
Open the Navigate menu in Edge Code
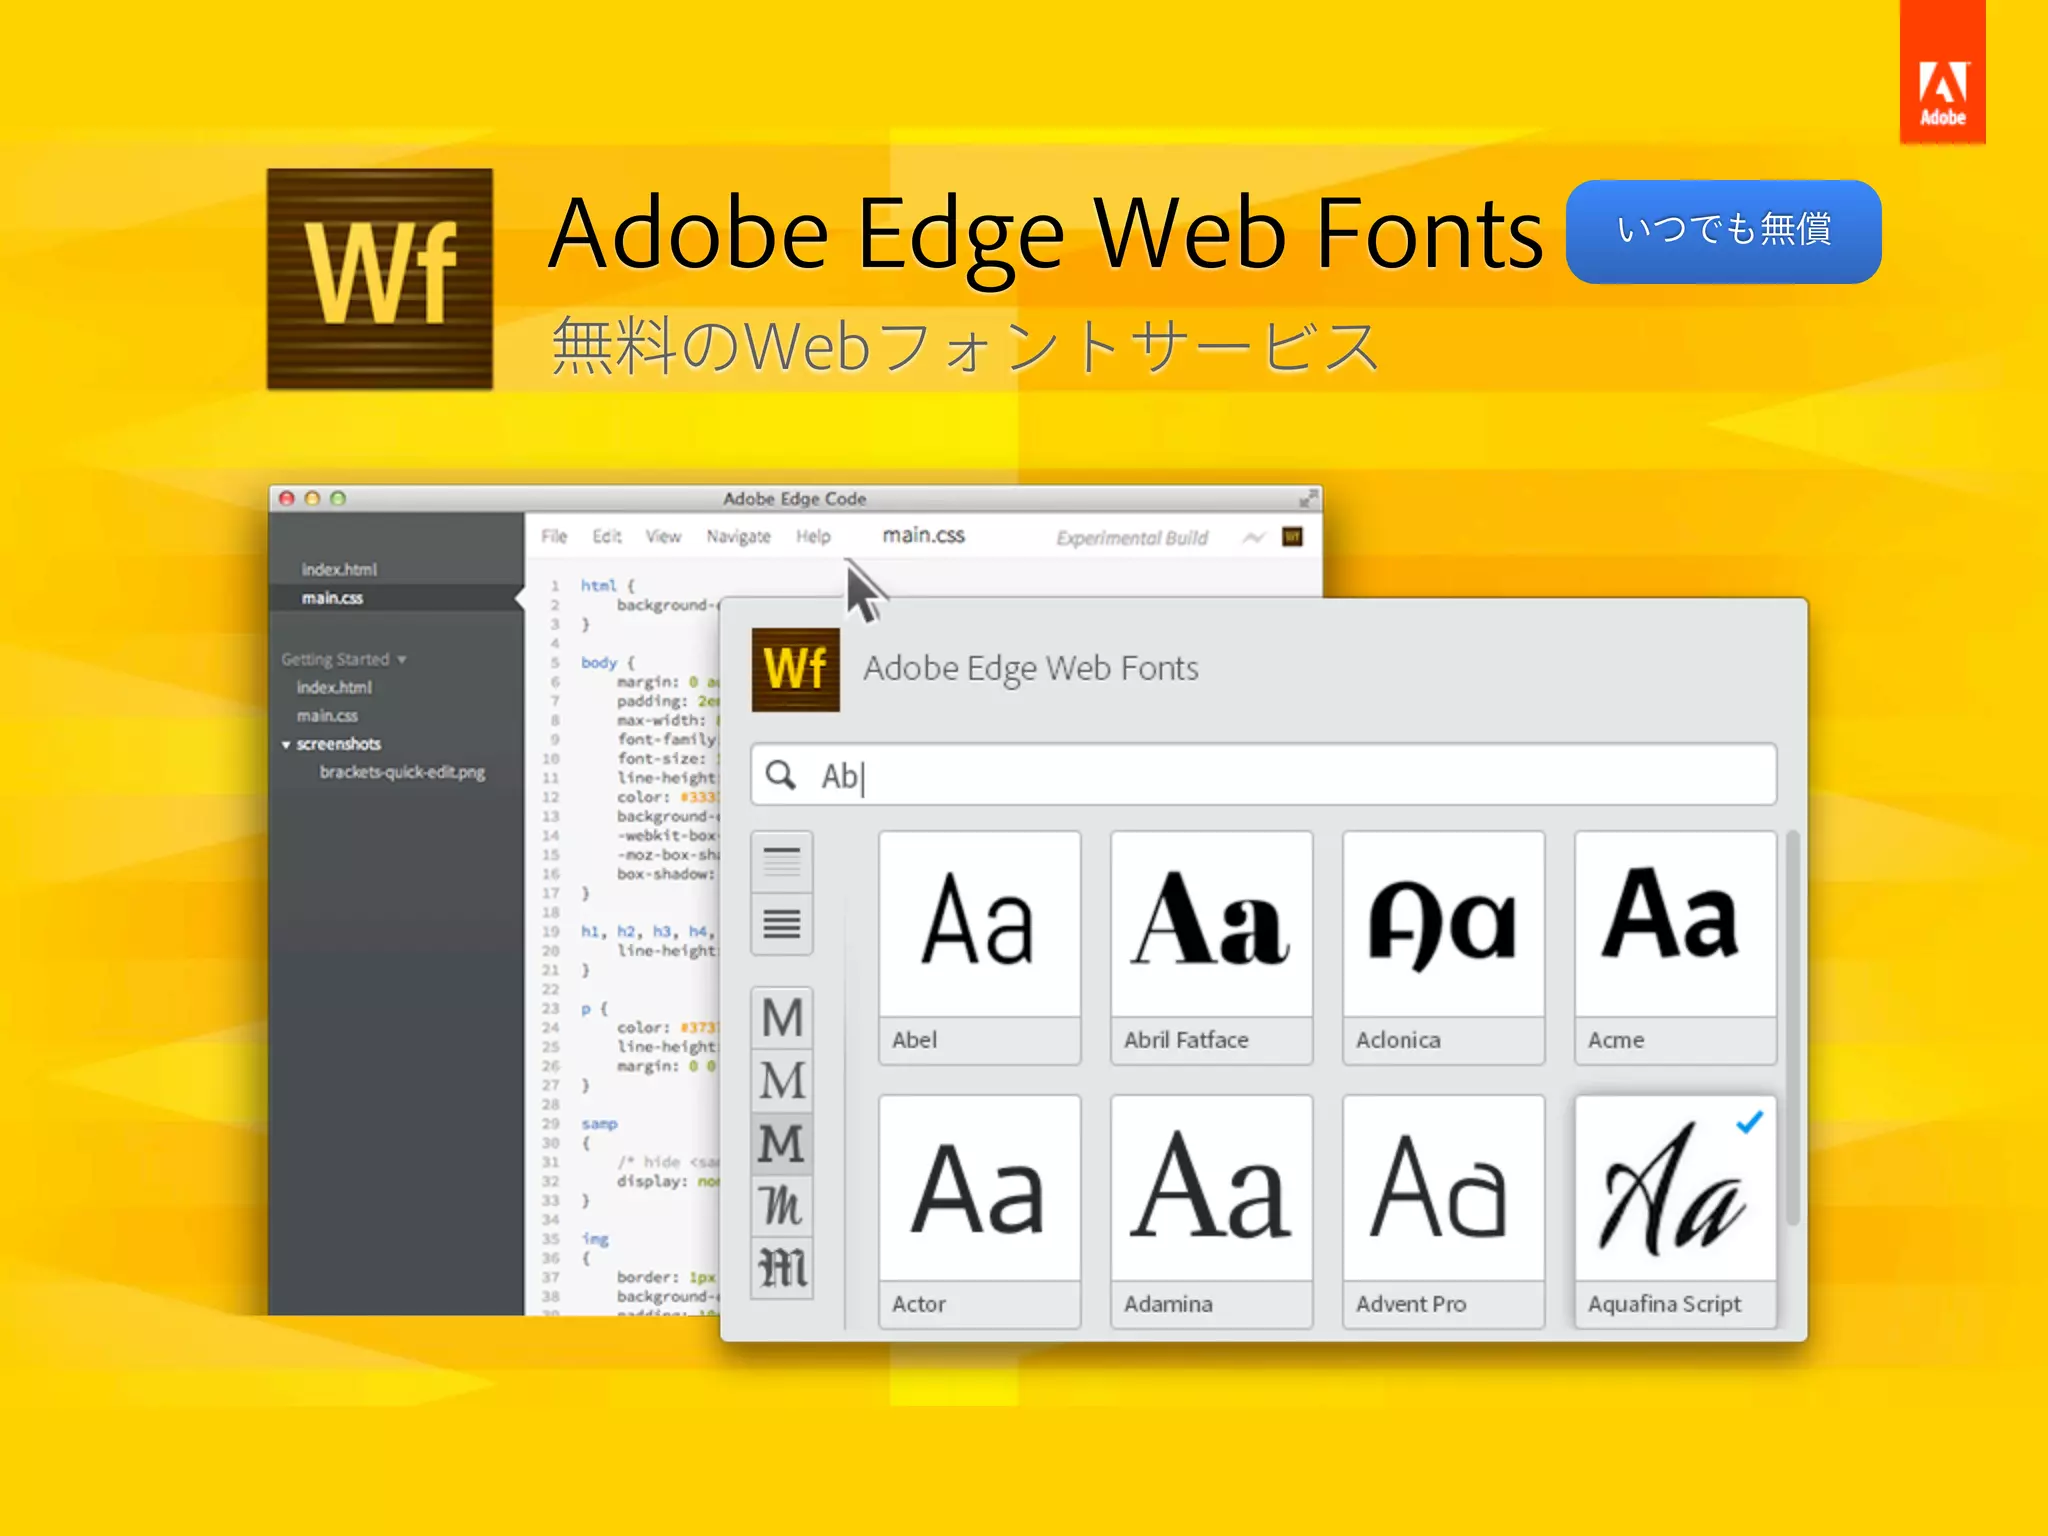(738, 537)
